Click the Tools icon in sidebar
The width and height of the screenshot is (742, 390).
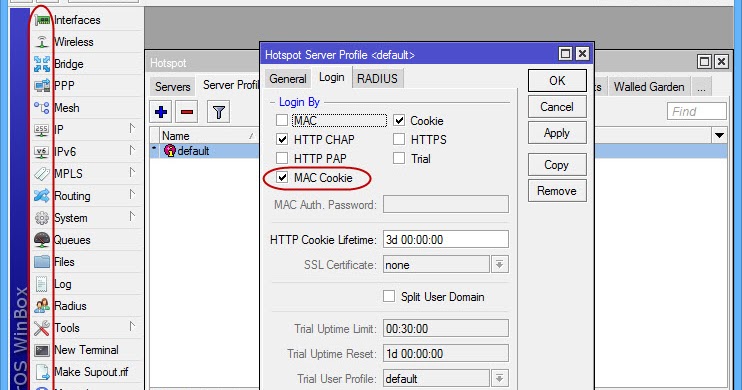(x=42, y=328)
